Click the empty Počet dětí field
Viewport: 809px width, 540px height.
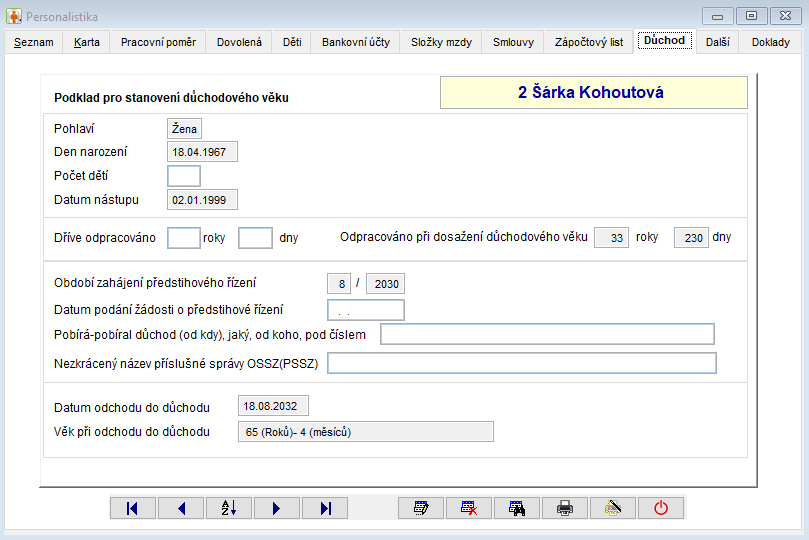pos(184,176)
